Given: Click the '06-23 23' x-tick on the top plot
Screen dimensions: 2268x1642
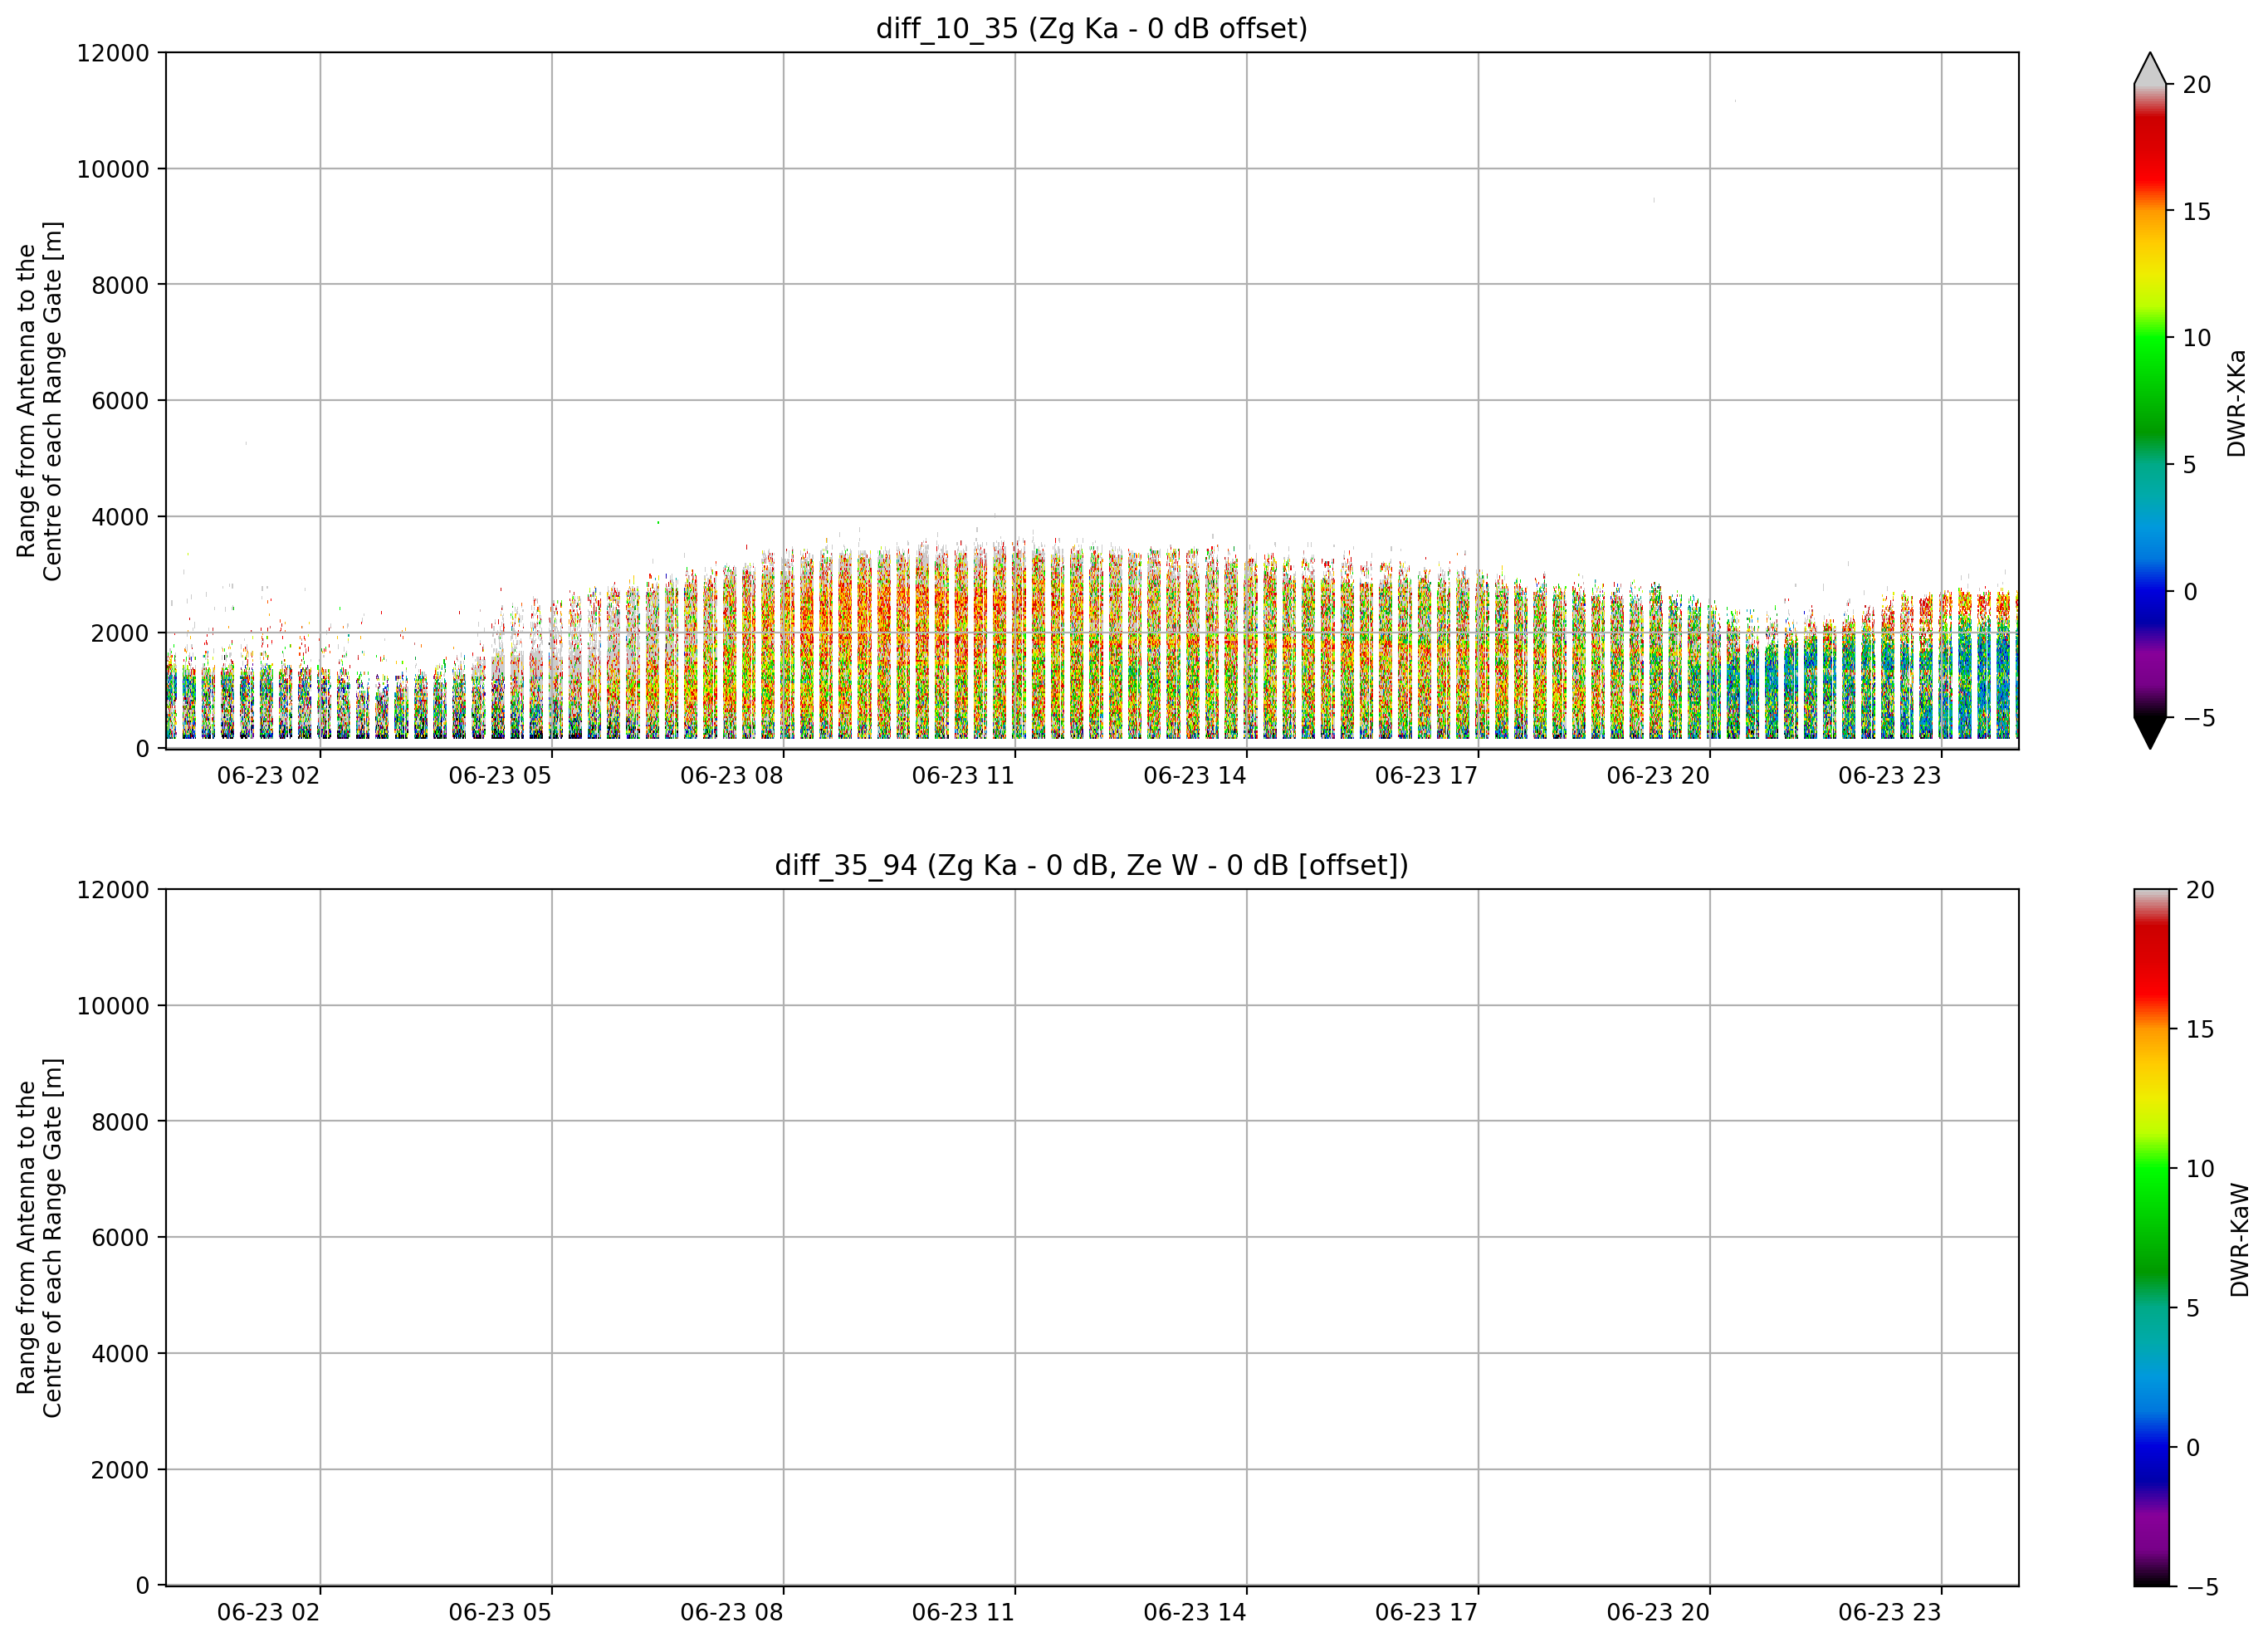Looking at the screenshot, I should pyautogui.click(x=1890, y=776).
